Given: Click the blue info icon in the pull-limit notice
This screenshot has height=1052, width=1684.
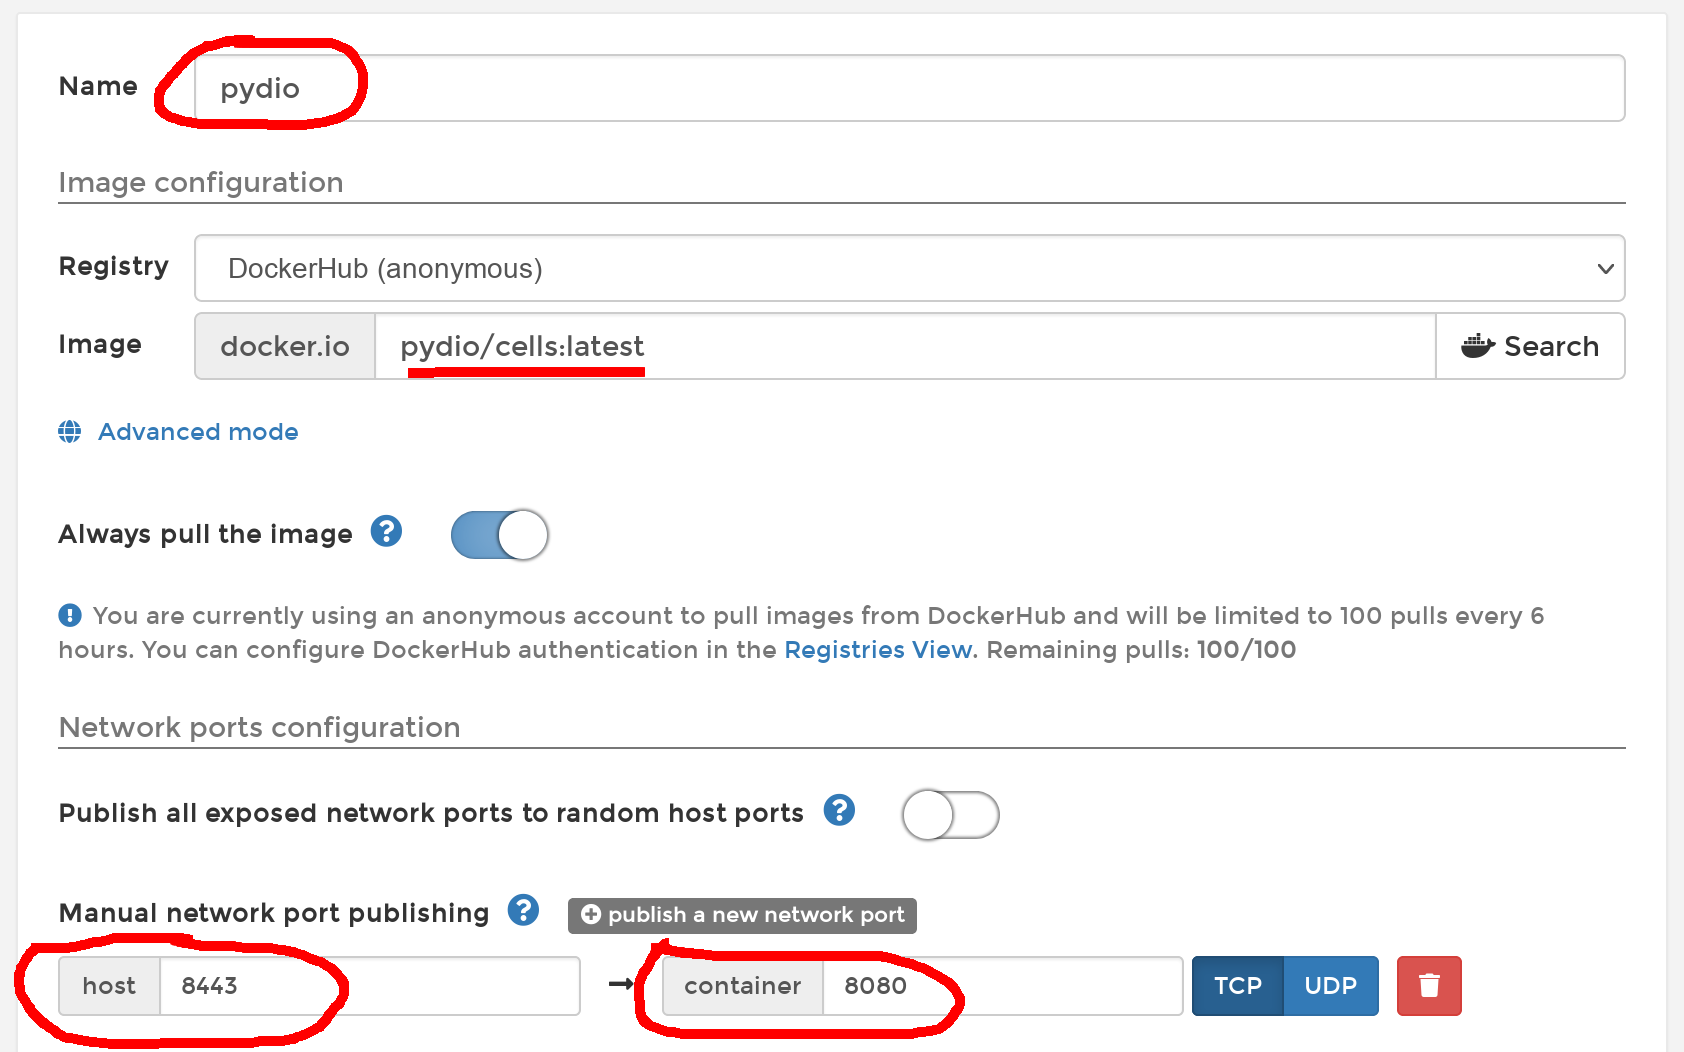Looking at the screenshot, I should coord(70,615).
